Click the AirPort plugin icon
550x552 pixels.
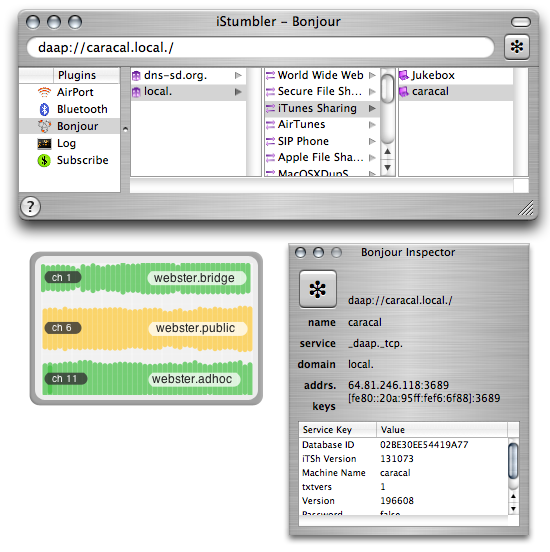[x=44, y=92]
